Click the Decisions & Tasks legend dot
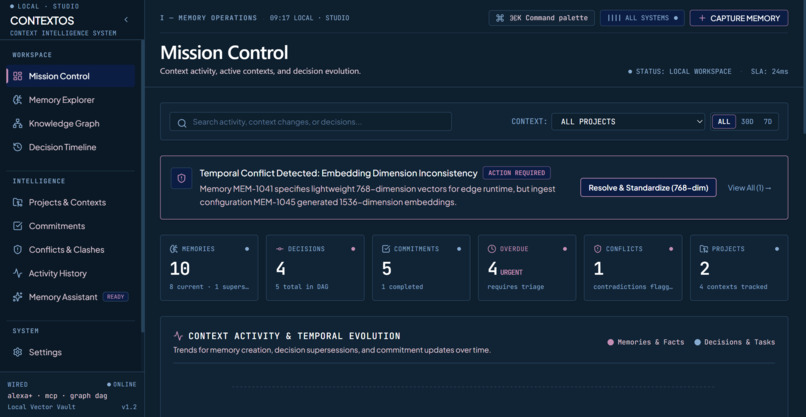This screenshot has width=806, height=417. (x=697, y=342)
